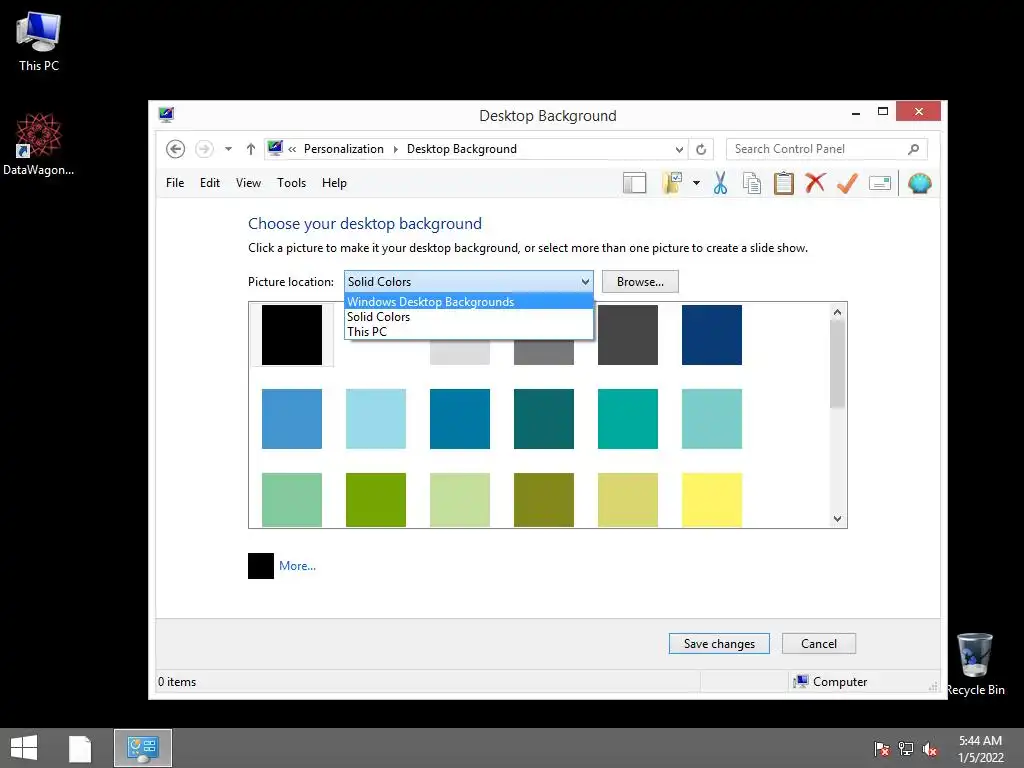Expand the breadcrumb double-chevron
Screen dimensions: 1024x768
click(x=292, y=149)
